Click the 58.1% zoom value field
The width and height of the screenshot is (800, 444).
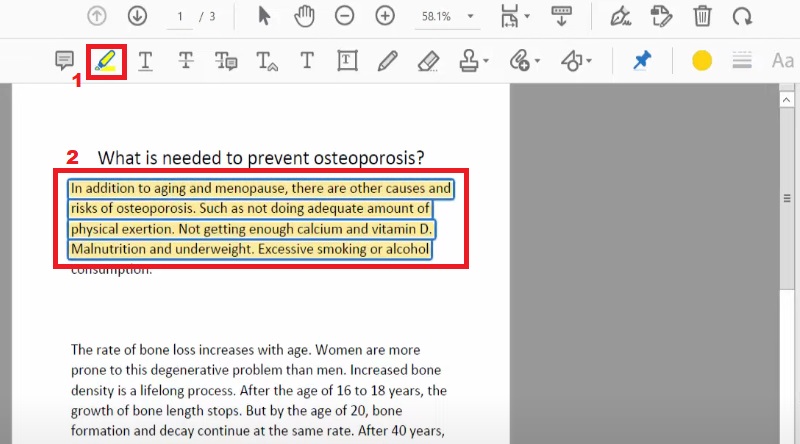pos(437,17)
